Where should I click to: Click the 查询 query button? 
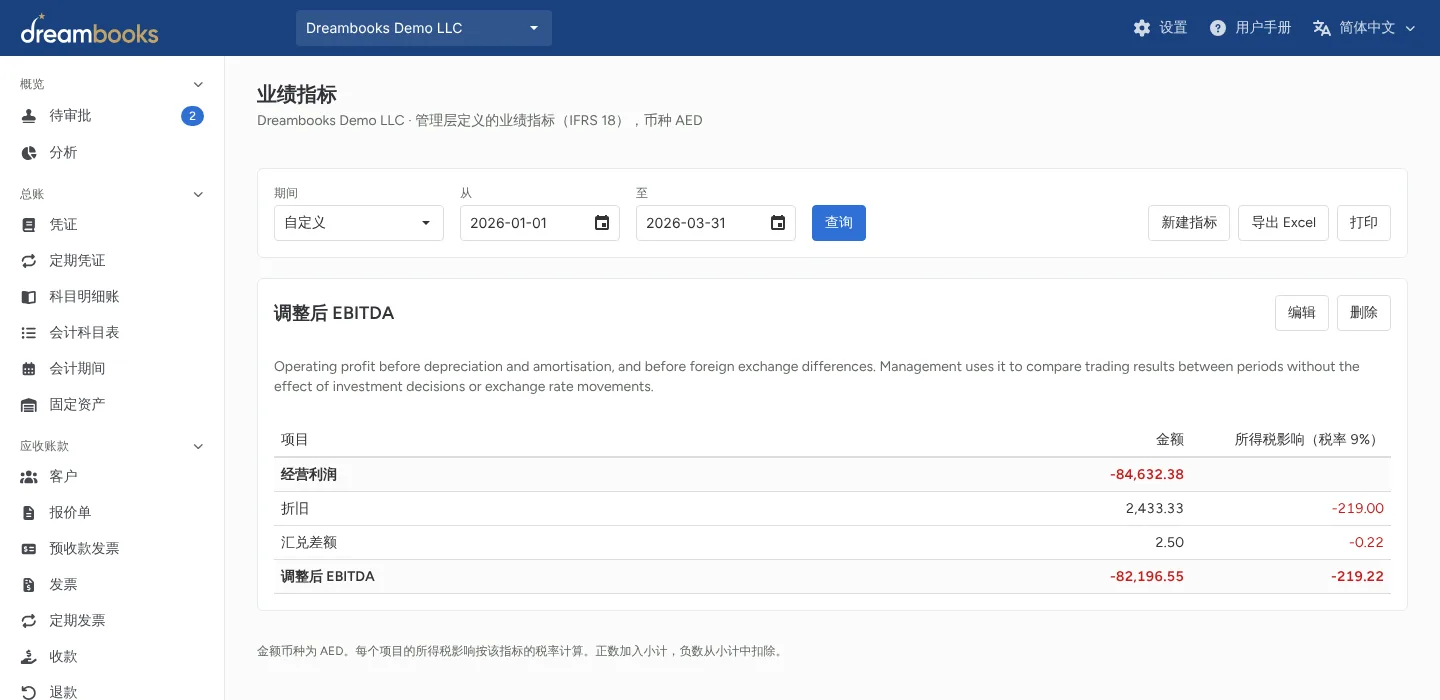click(839, 223)
